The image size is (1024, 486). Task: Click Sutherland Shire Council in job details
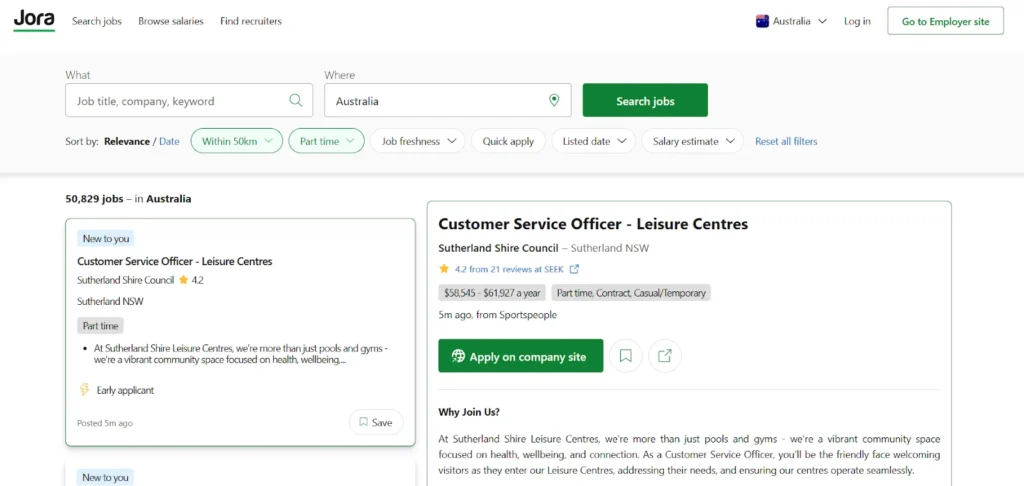coord(498,248)
